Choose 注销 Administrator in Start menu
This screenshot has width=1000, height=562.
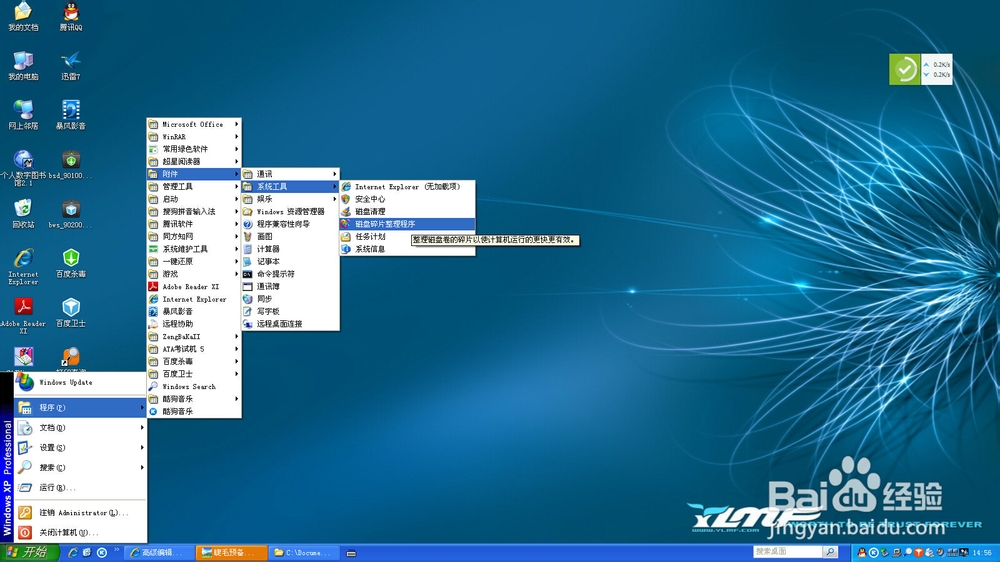[x=80, y=512]
